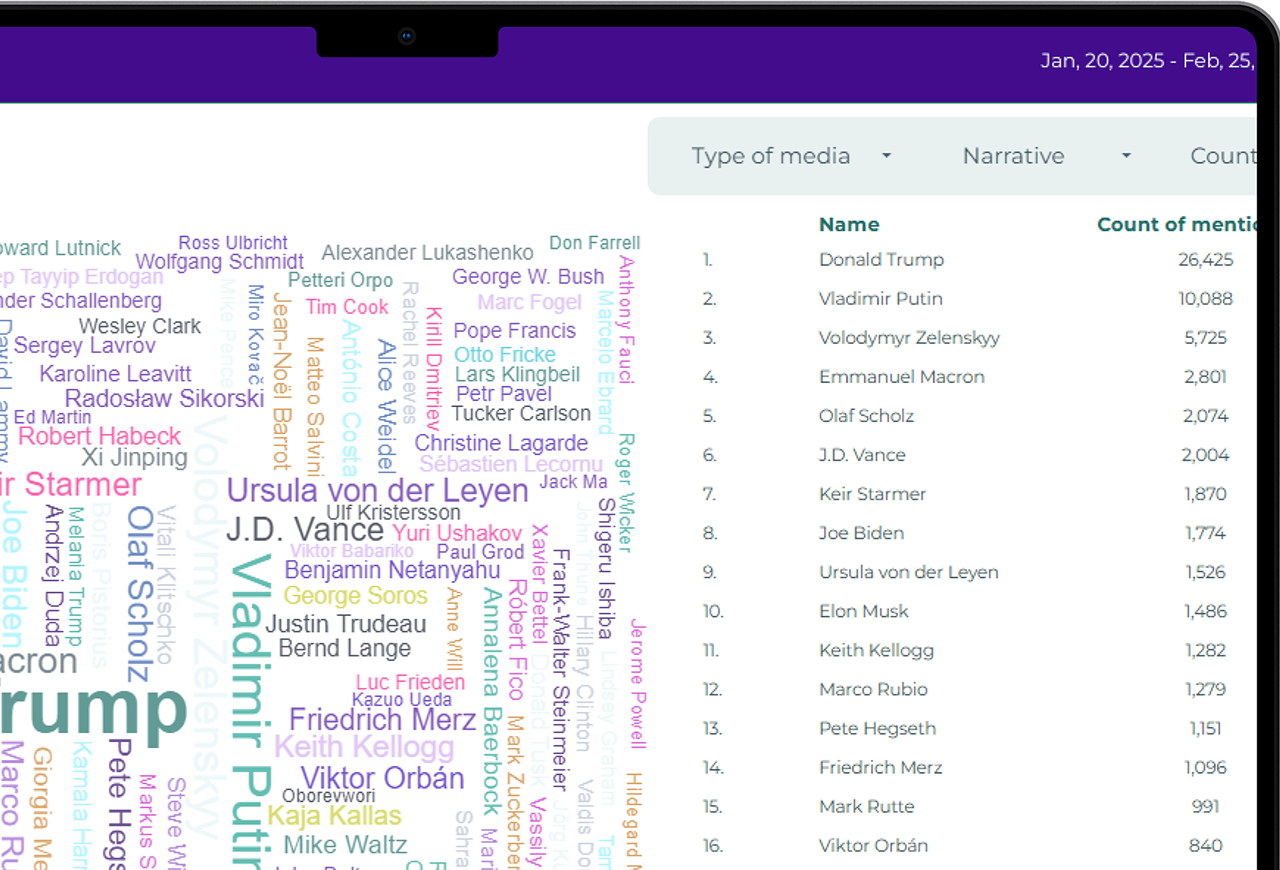This screenshot has height=870, width=1280.
Task: Click Ursula von der Leyen in word cloud
Action: [x=377, y=491]
